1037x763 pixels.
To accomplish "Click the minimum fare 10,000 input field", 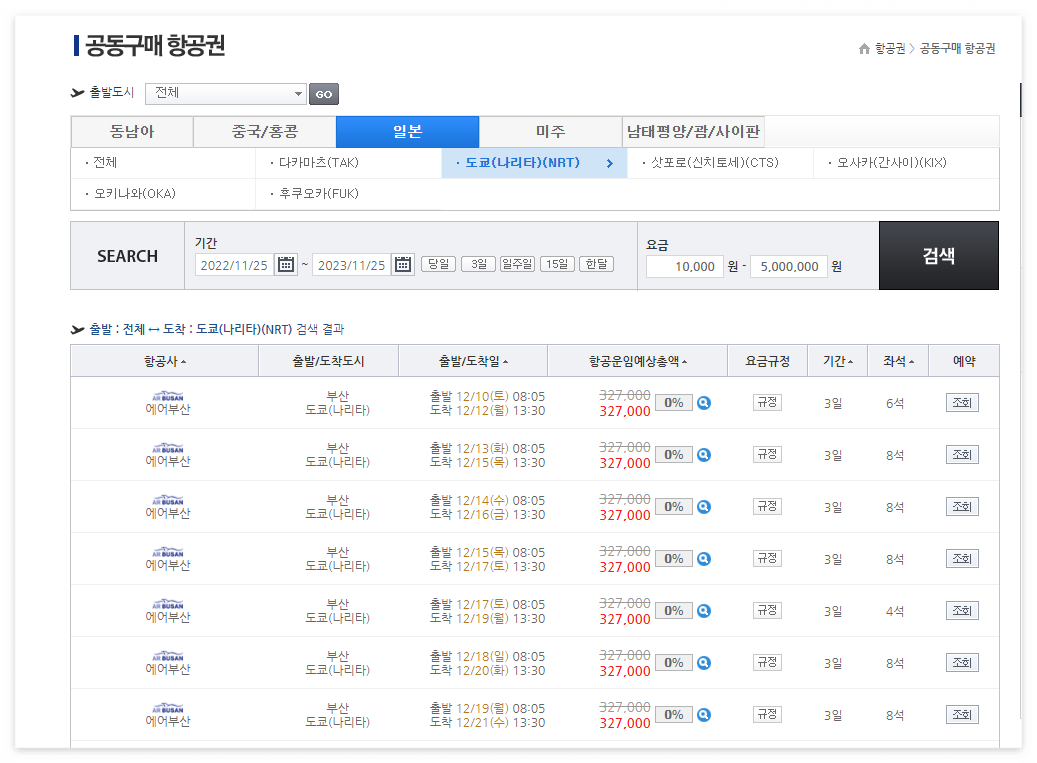I will (684, 266).
